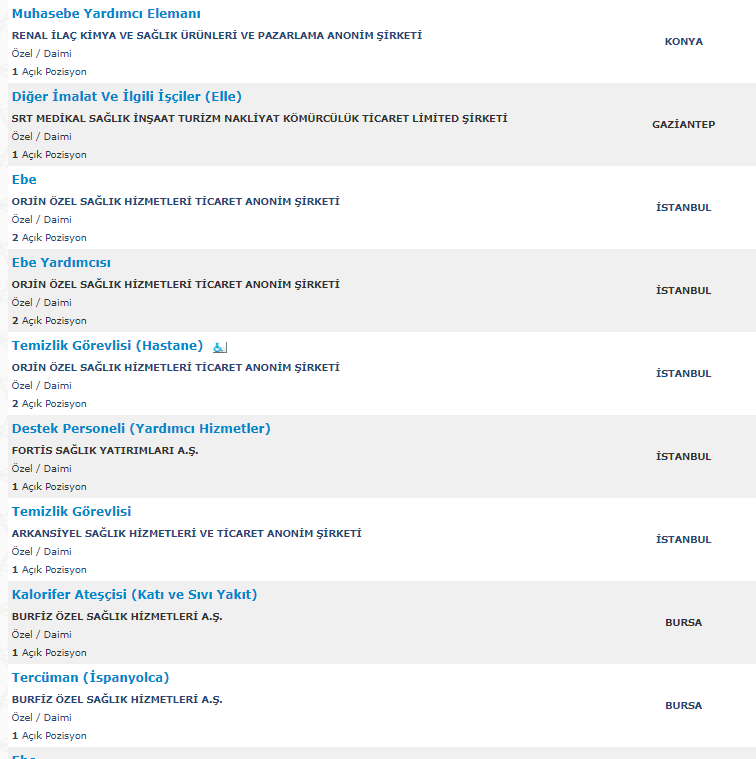Open the Tercüman (İspanyolca) job listing
The height and width of the screenshot is (759, 756).
pyautogui.click(x=90, y=678)
